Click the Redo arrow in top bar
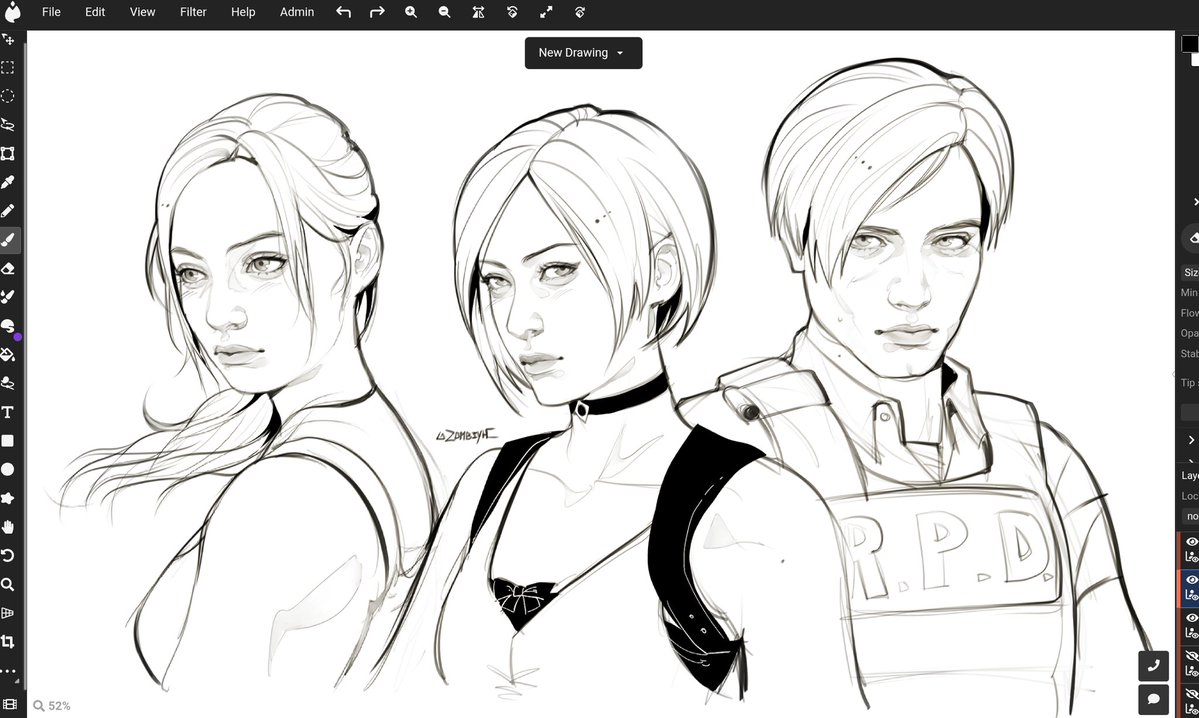The width and height of the screenshot is (1199, 718). click(377, 12)
